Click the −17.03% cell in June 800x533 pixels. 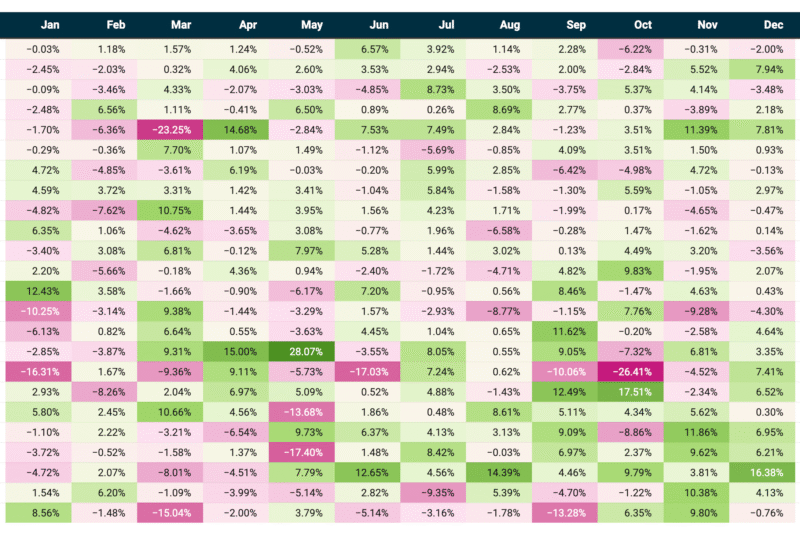(x=370, y=372)
